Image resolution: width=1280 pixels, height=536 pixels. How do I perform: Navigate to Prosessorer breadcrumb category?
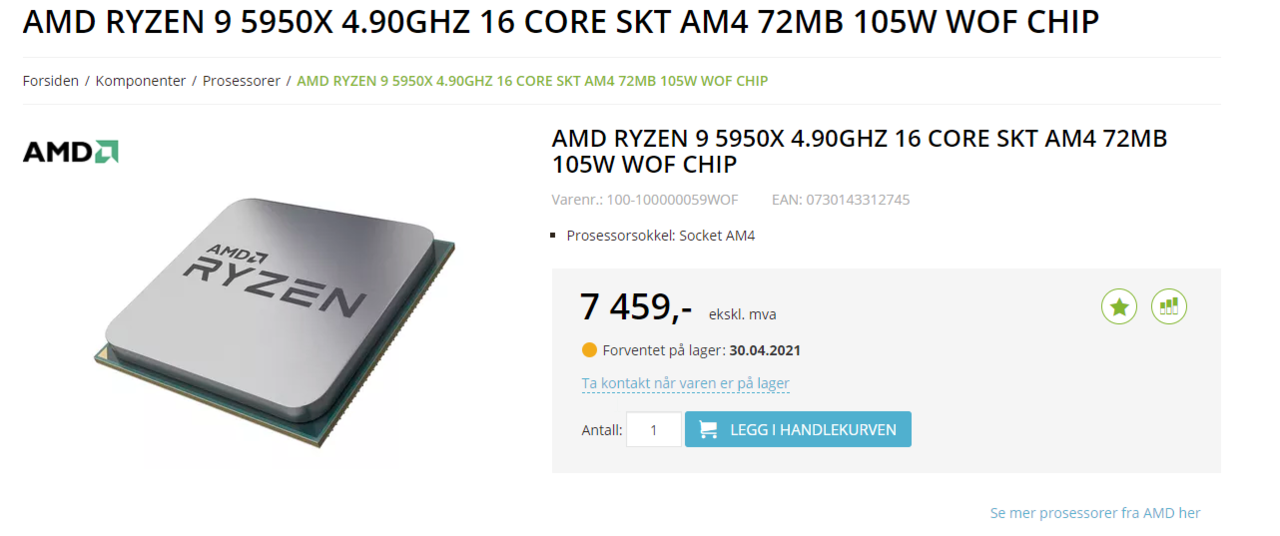point(242,81)
